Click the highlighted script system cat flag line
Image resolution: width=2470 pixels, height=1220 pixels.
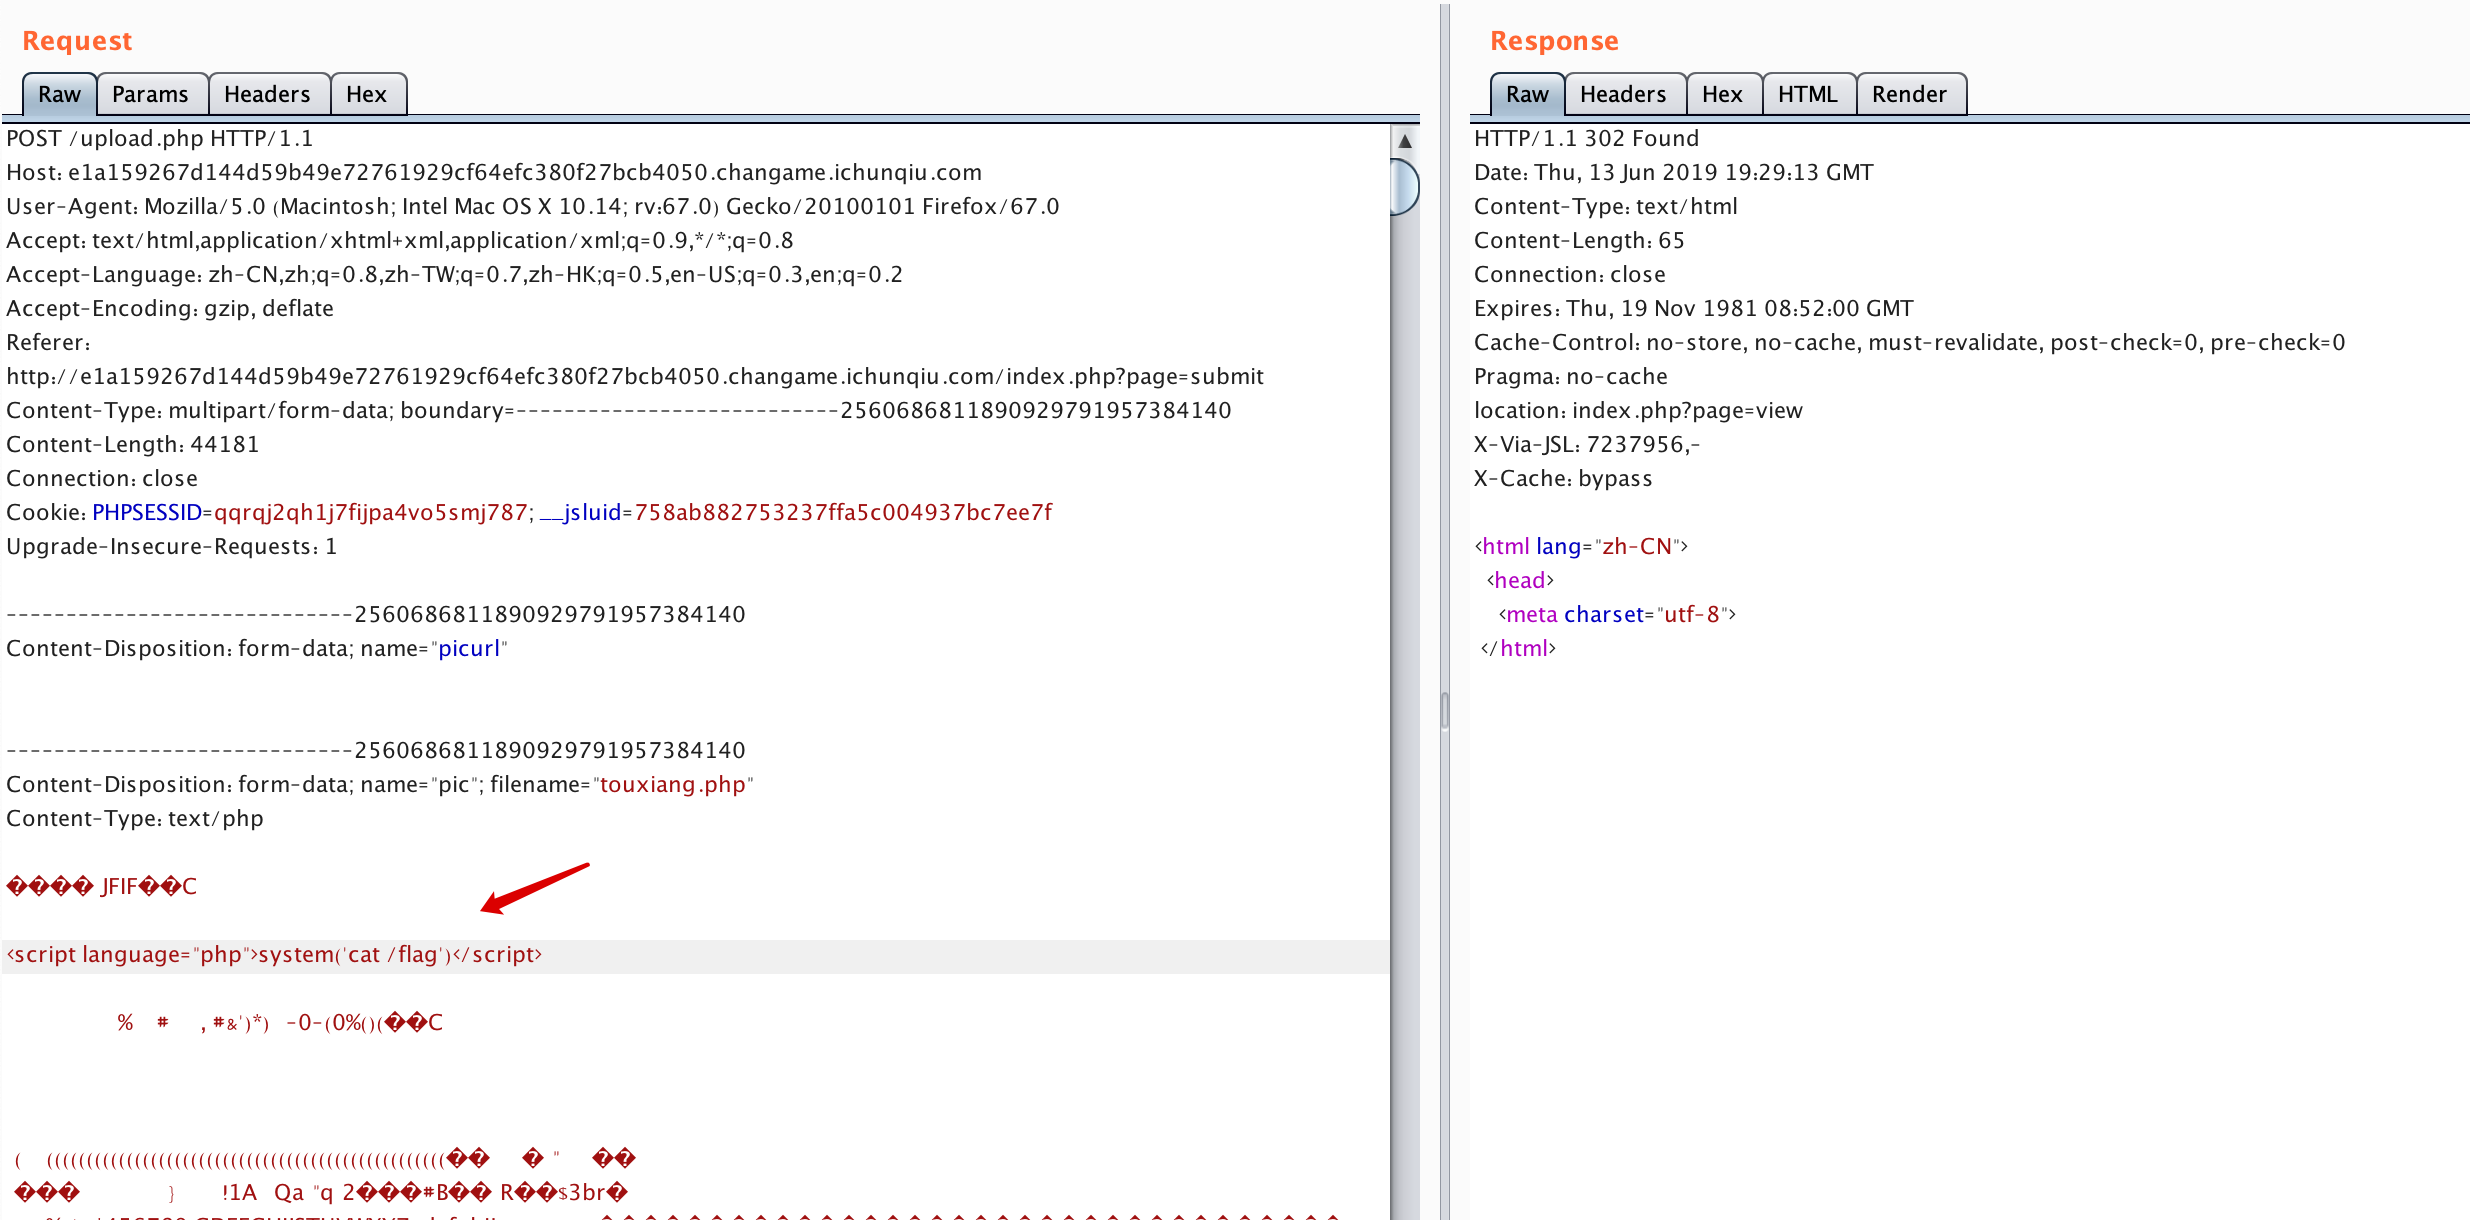pos(274,955)
